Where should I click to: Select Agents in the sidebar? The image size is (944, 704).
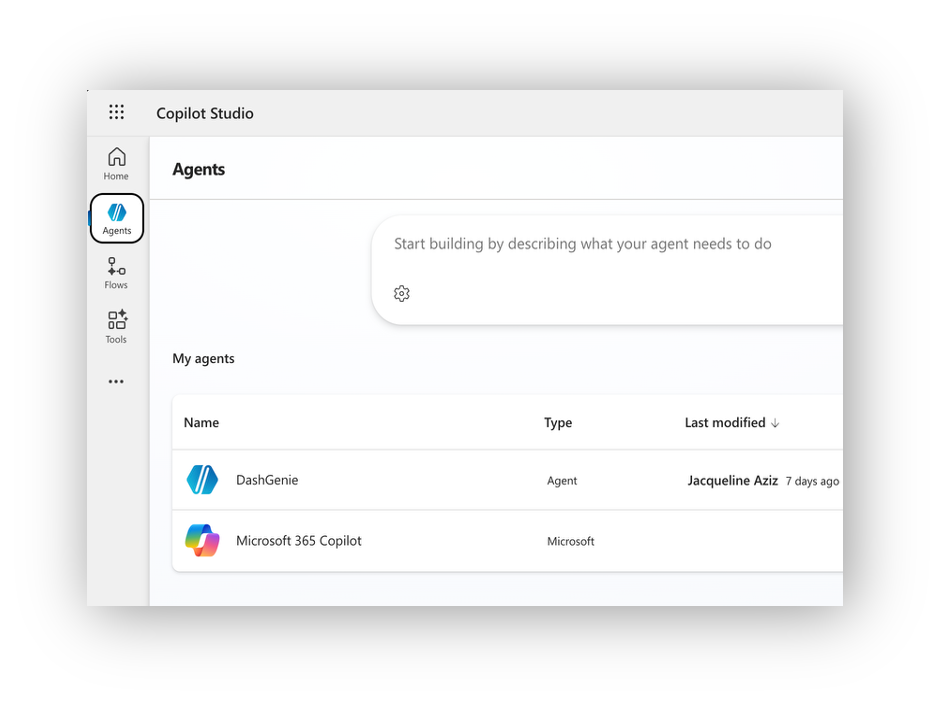click(117, 219)
